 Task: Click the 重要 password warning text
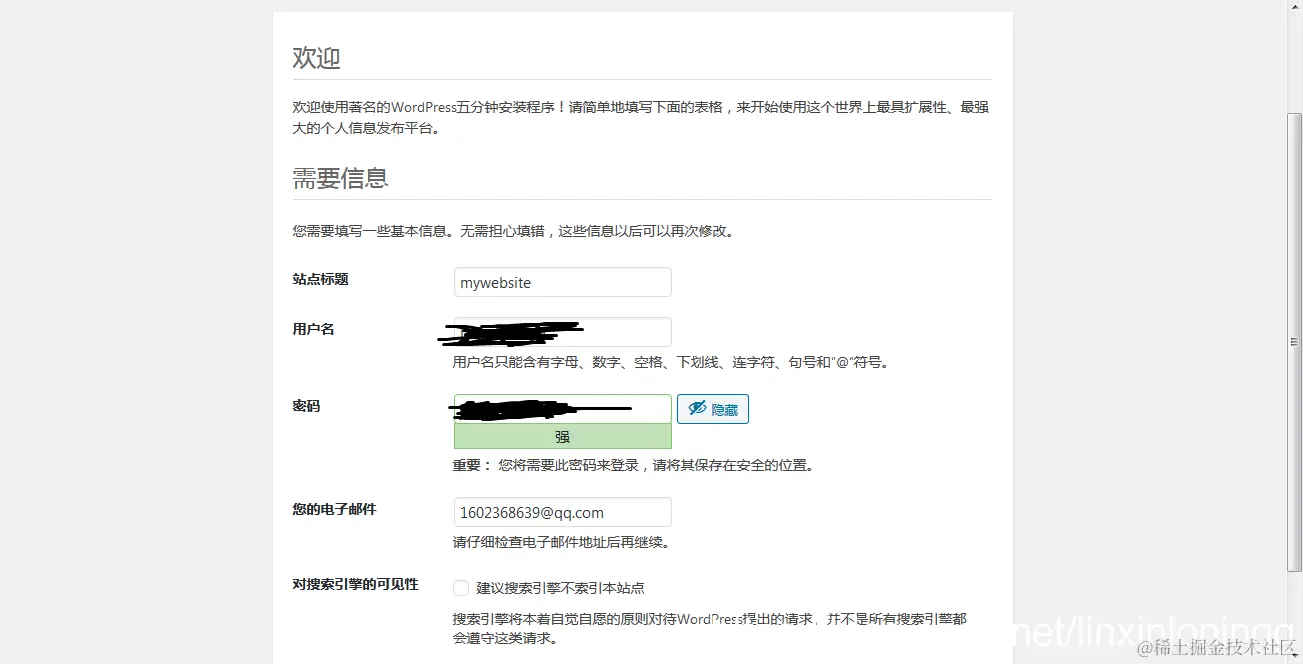[633, 465]
